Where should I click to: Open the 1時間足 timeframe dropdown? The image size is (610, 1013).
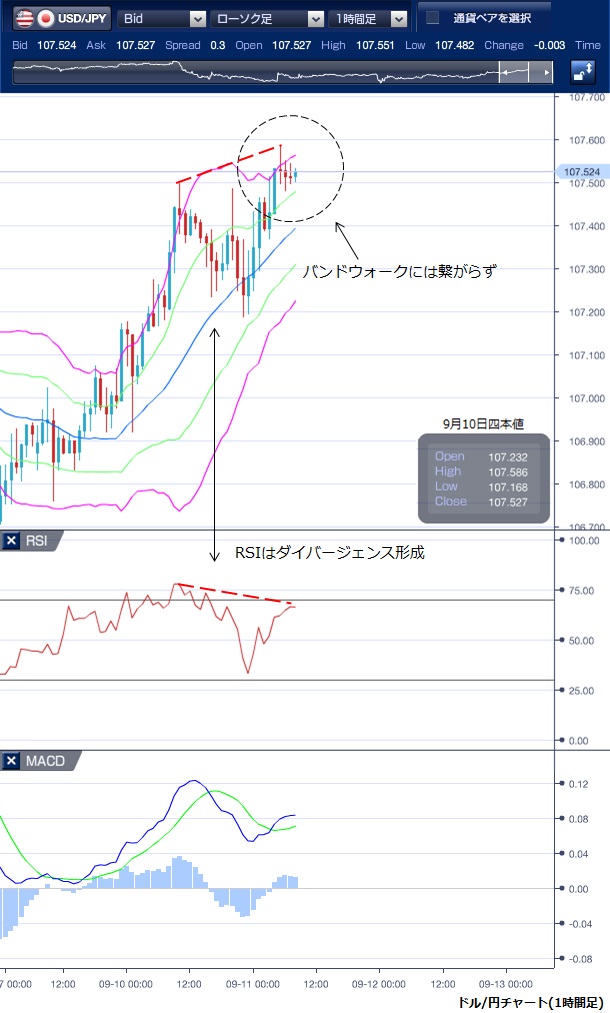tap(368, 18)
